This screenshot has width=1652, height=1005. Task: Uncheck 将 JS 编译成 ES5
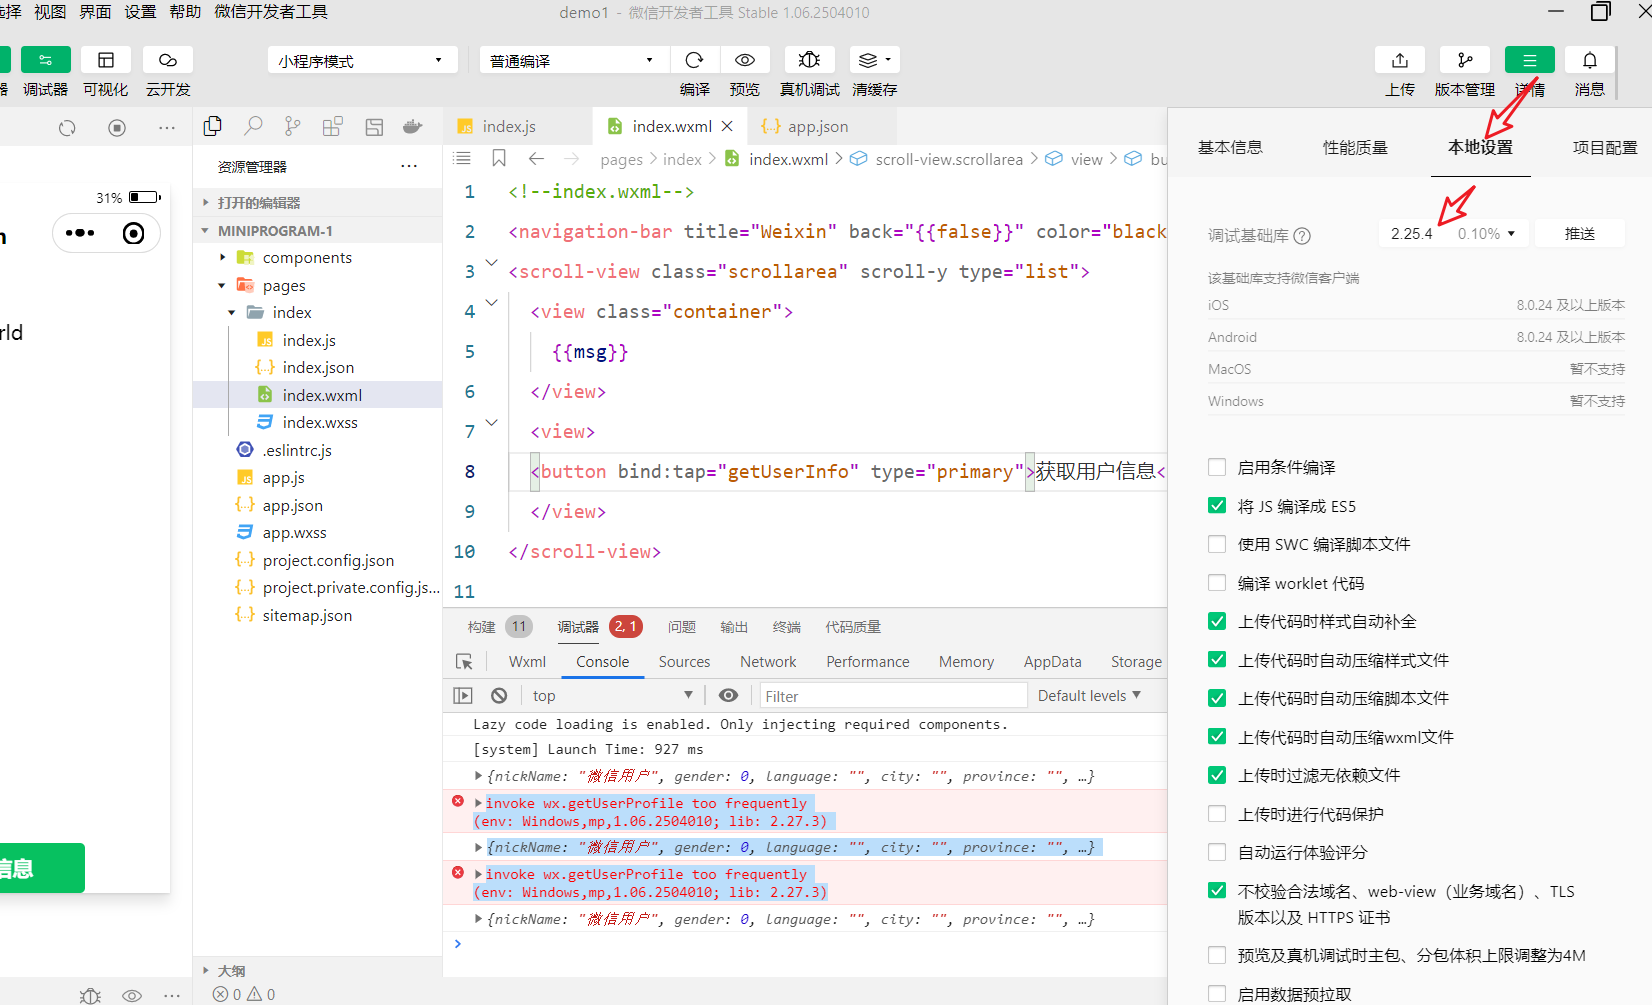(1216, 505)
